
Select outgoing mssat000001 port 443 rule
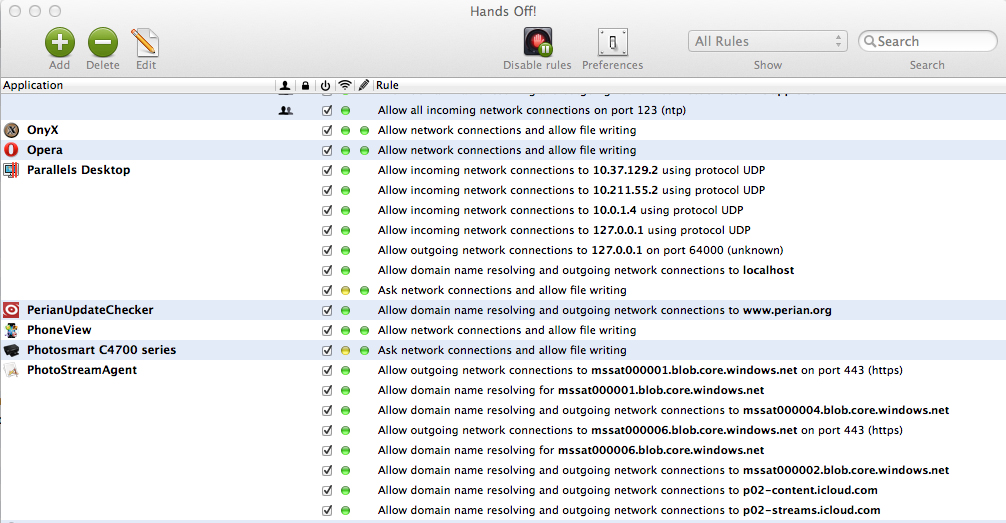click(640, 370)
